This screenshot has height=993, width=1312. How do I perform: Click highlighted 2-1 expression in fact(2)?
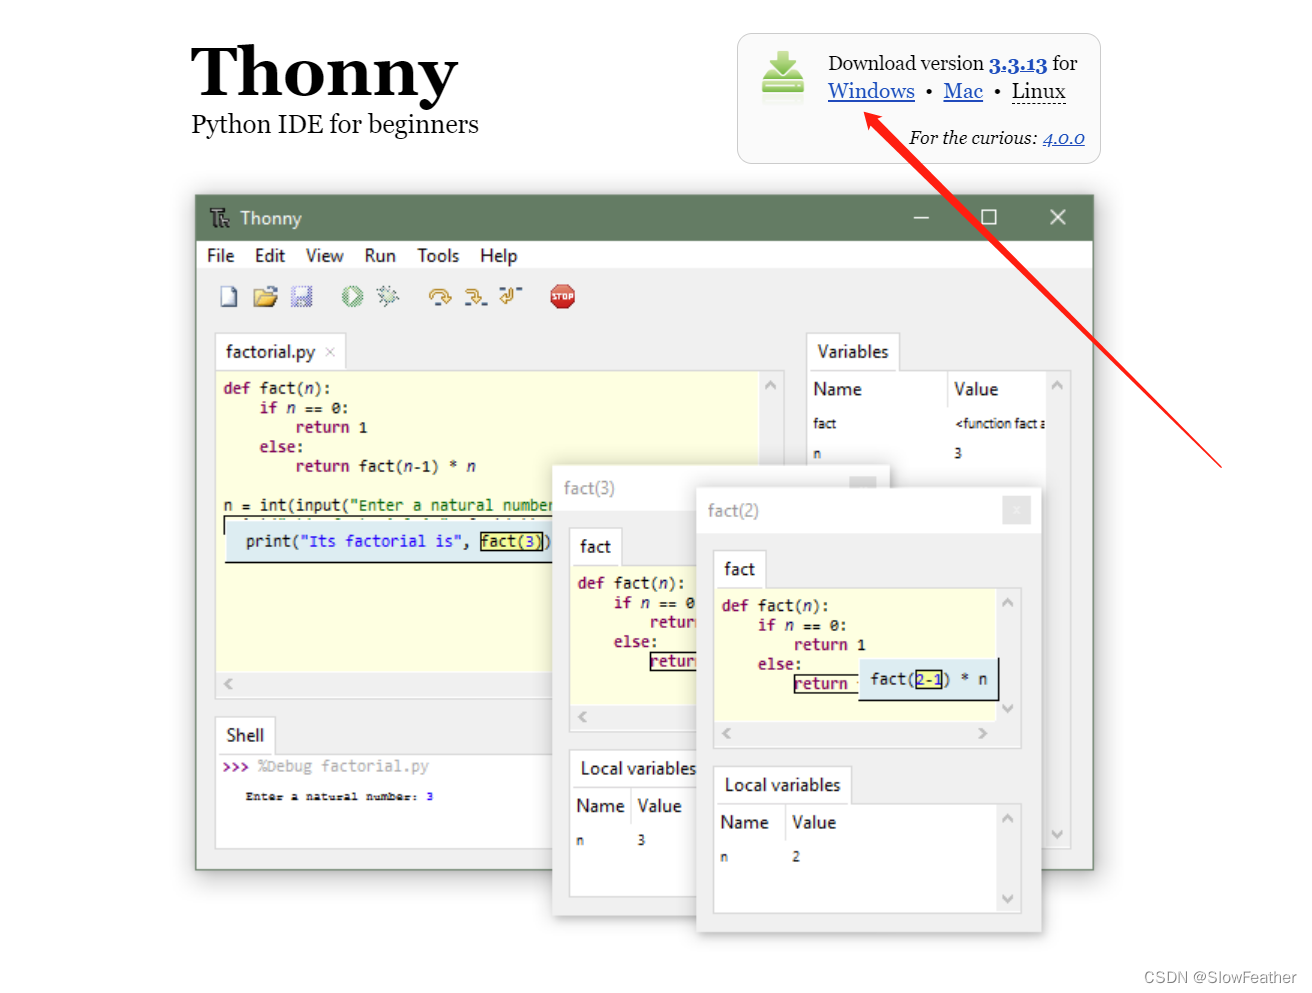pyautogui.click(x=929, y=679)
